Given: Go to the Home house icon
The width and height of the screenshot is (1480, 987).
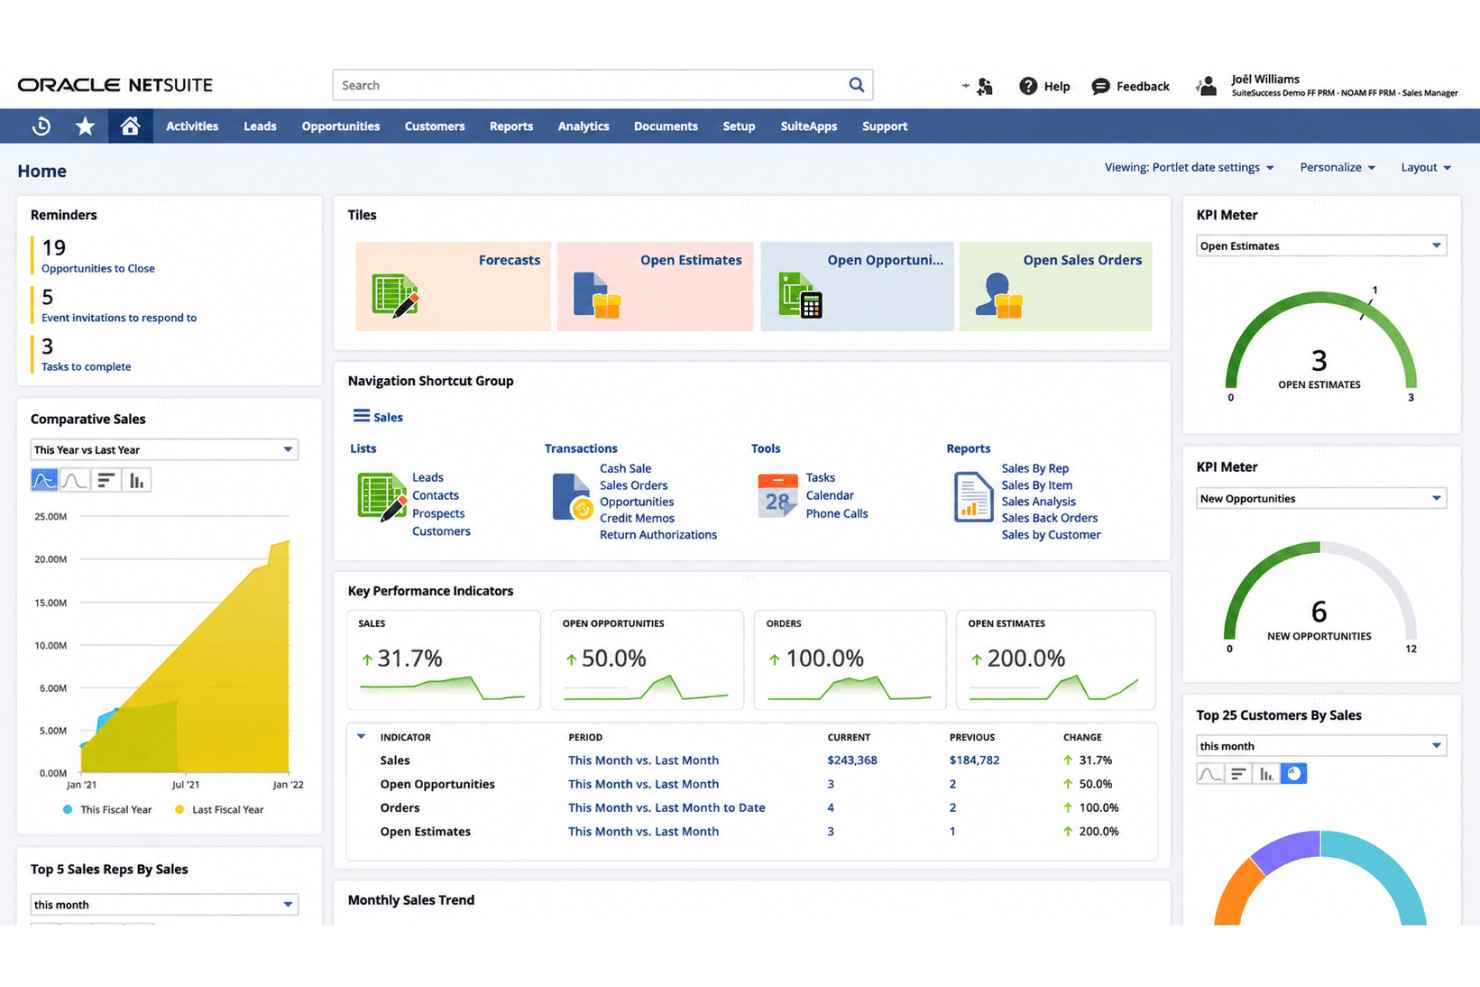Looking at the screenshot, I should coord(130,126).
